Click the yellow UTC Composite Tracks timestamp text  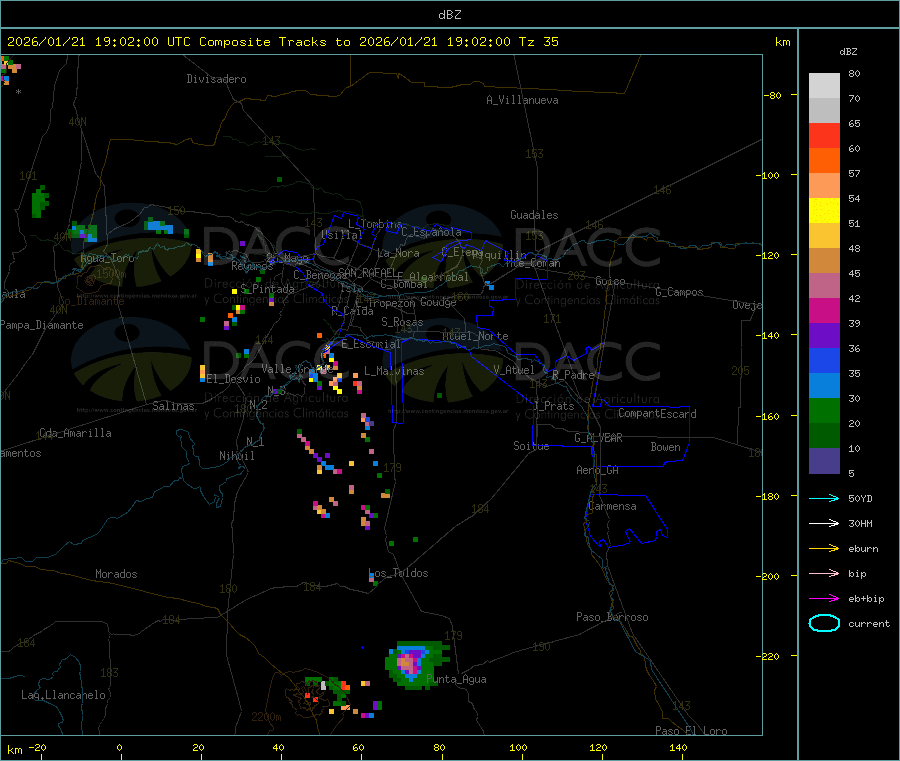click(282, 42)
